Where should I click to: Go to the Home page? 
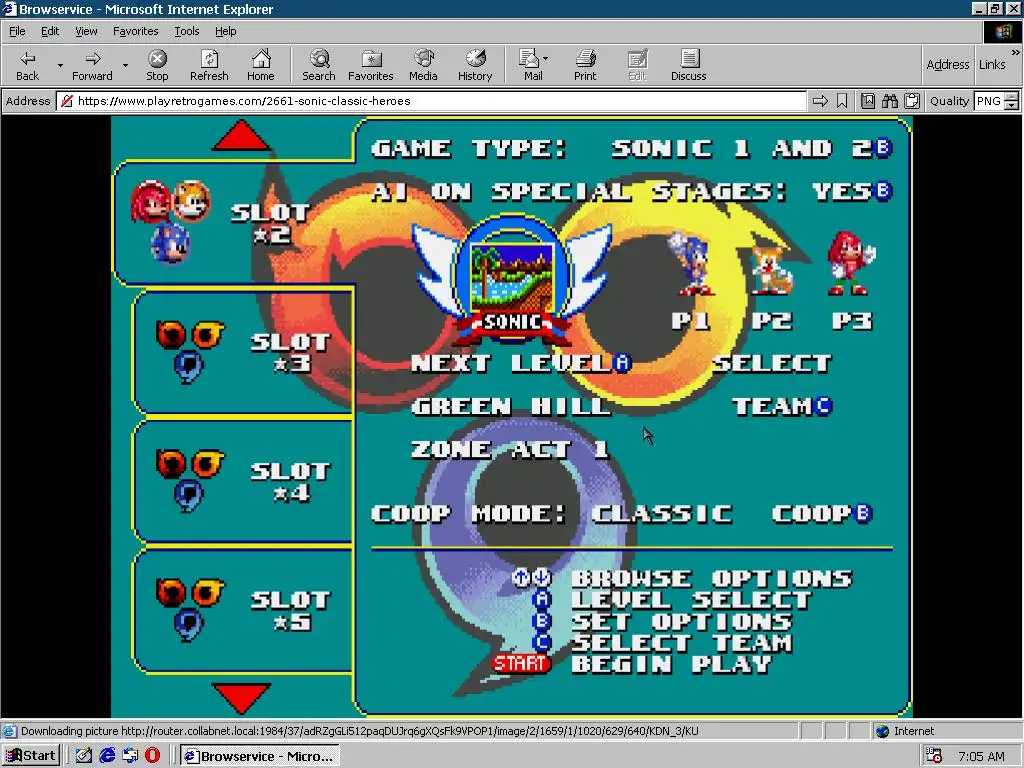261,65
